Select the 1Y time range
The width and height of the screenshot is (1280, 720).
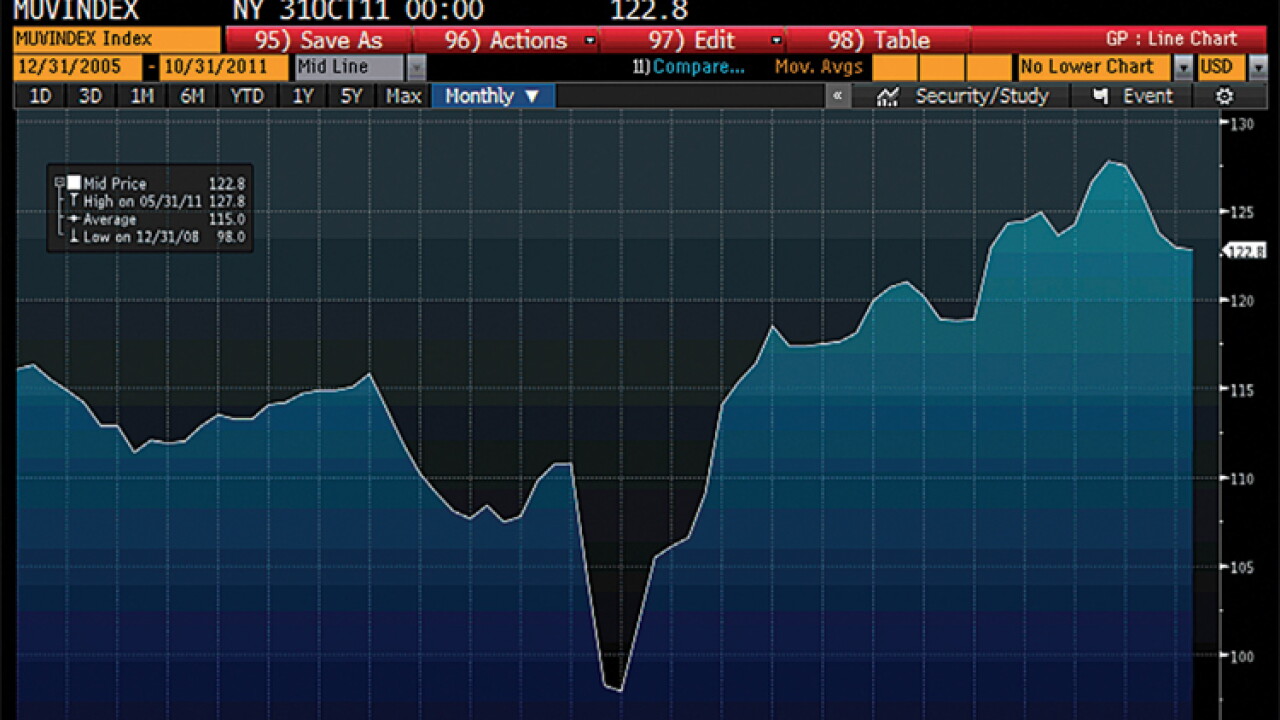(x=302, y=96)
